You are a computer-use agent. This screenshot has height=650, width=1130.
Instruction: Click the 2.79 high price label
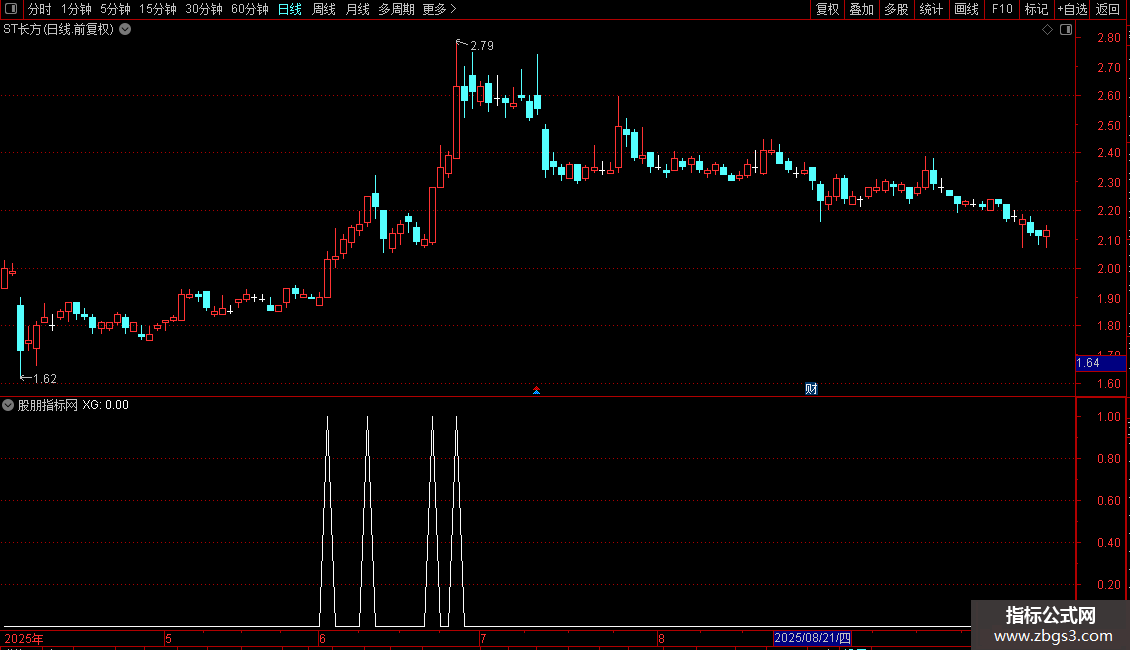pos(481,45)
